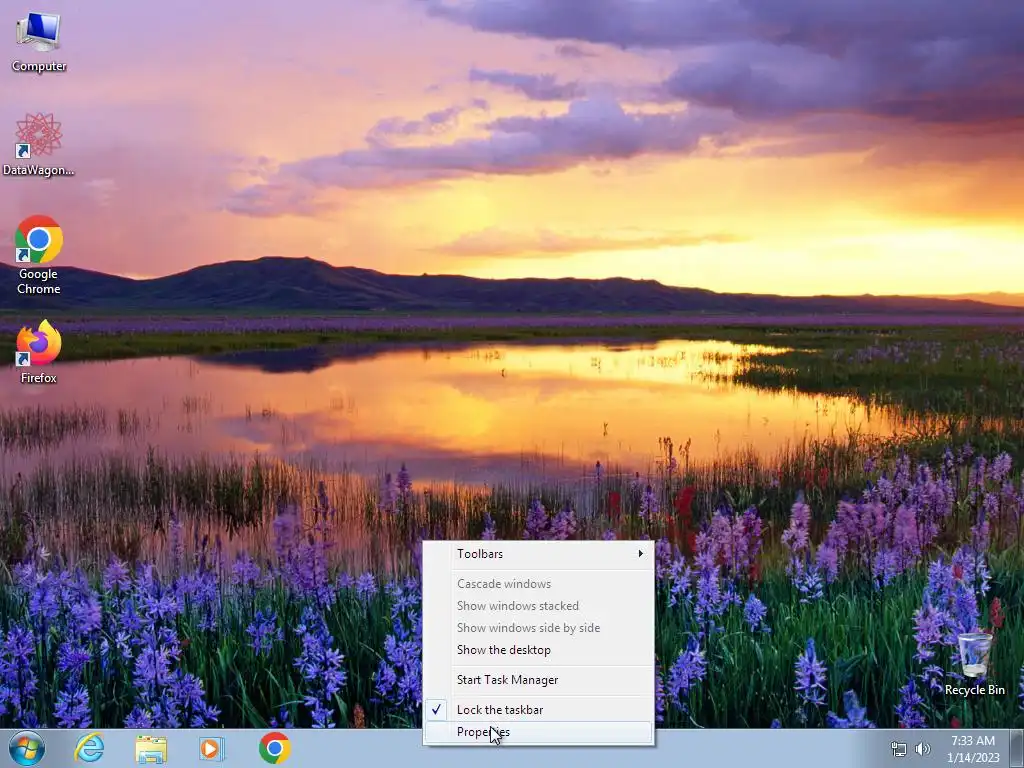Choose Start Task Manager
Viewport: 1024px width, 768px height.
coord(539,680)
